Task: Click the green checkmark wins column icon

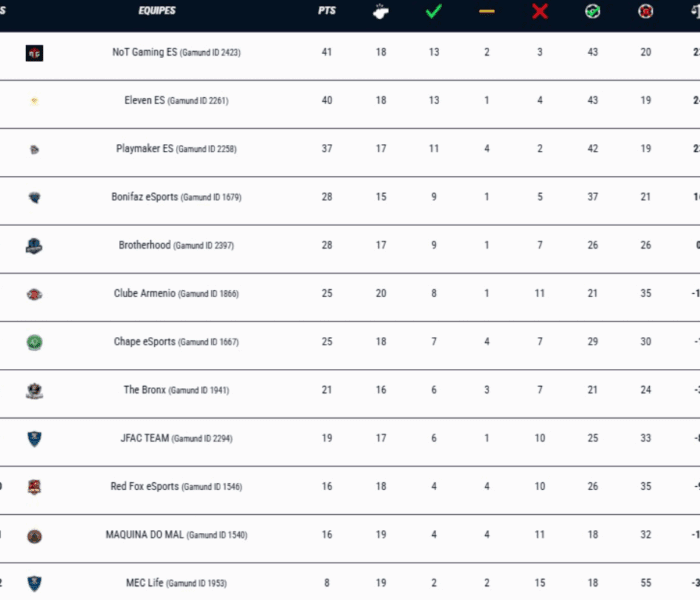Action: [x=433, y=11]
